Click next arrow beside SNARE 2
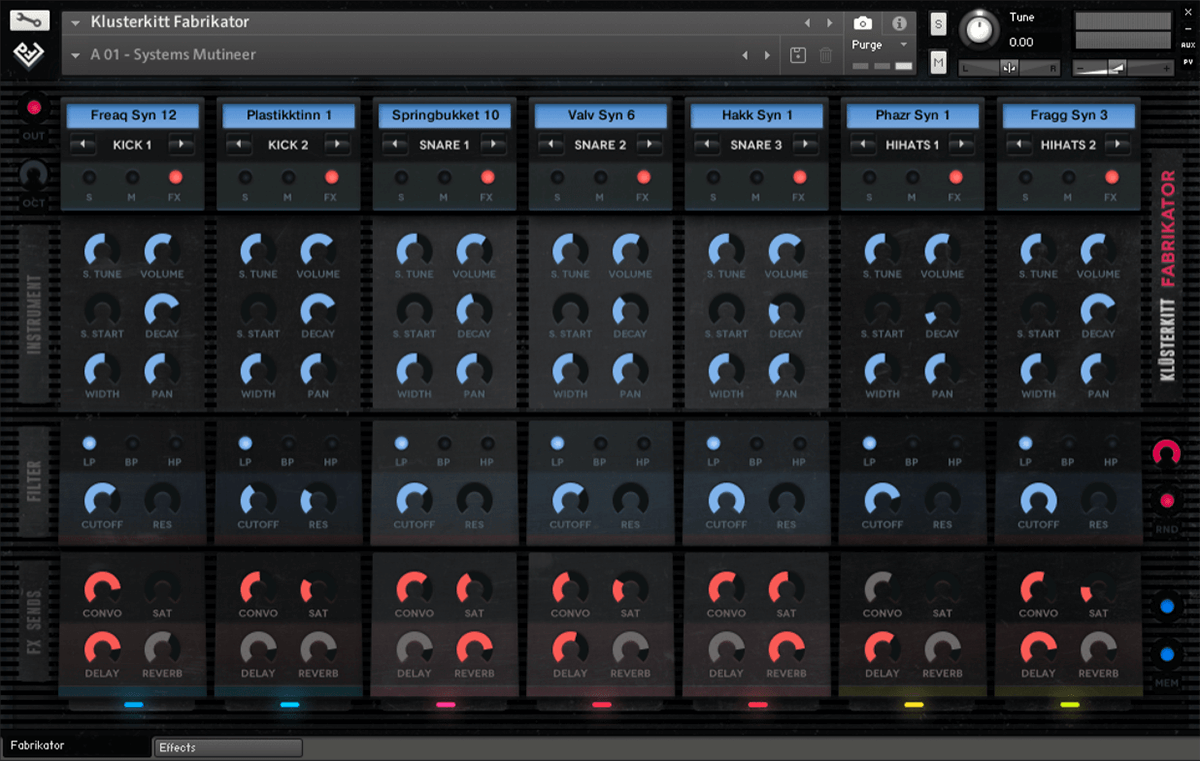The image size is (1200, 761). (x=648, y=145)
